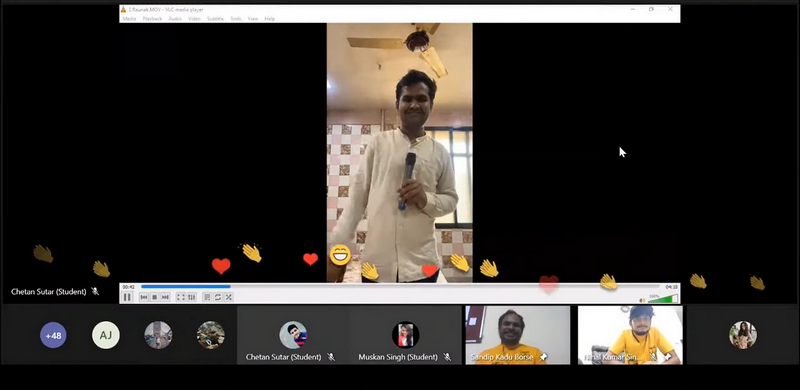
Task: Close the VLC media player window
Action: pyautogui.click(x=670, y=9)
